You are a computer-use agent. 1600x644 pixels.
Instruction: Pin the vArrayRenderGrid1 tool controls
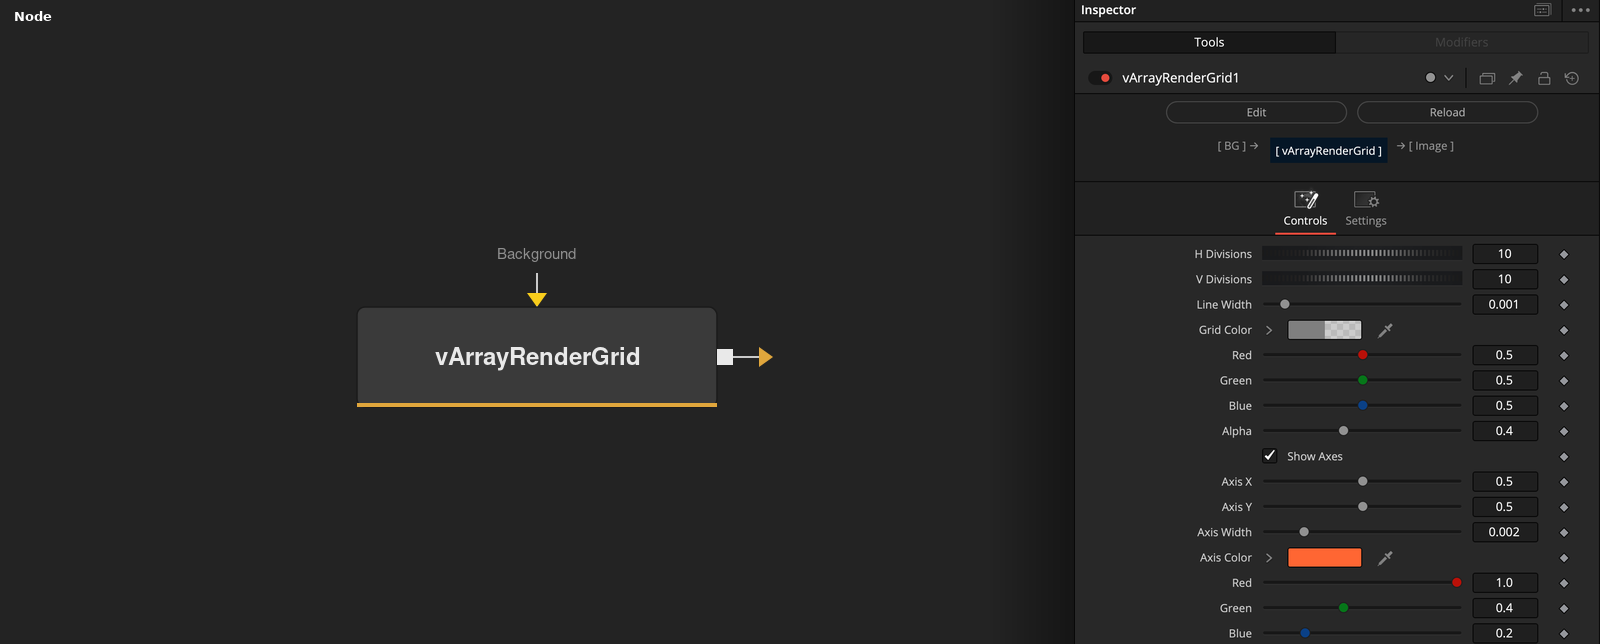pos(1516,78)
